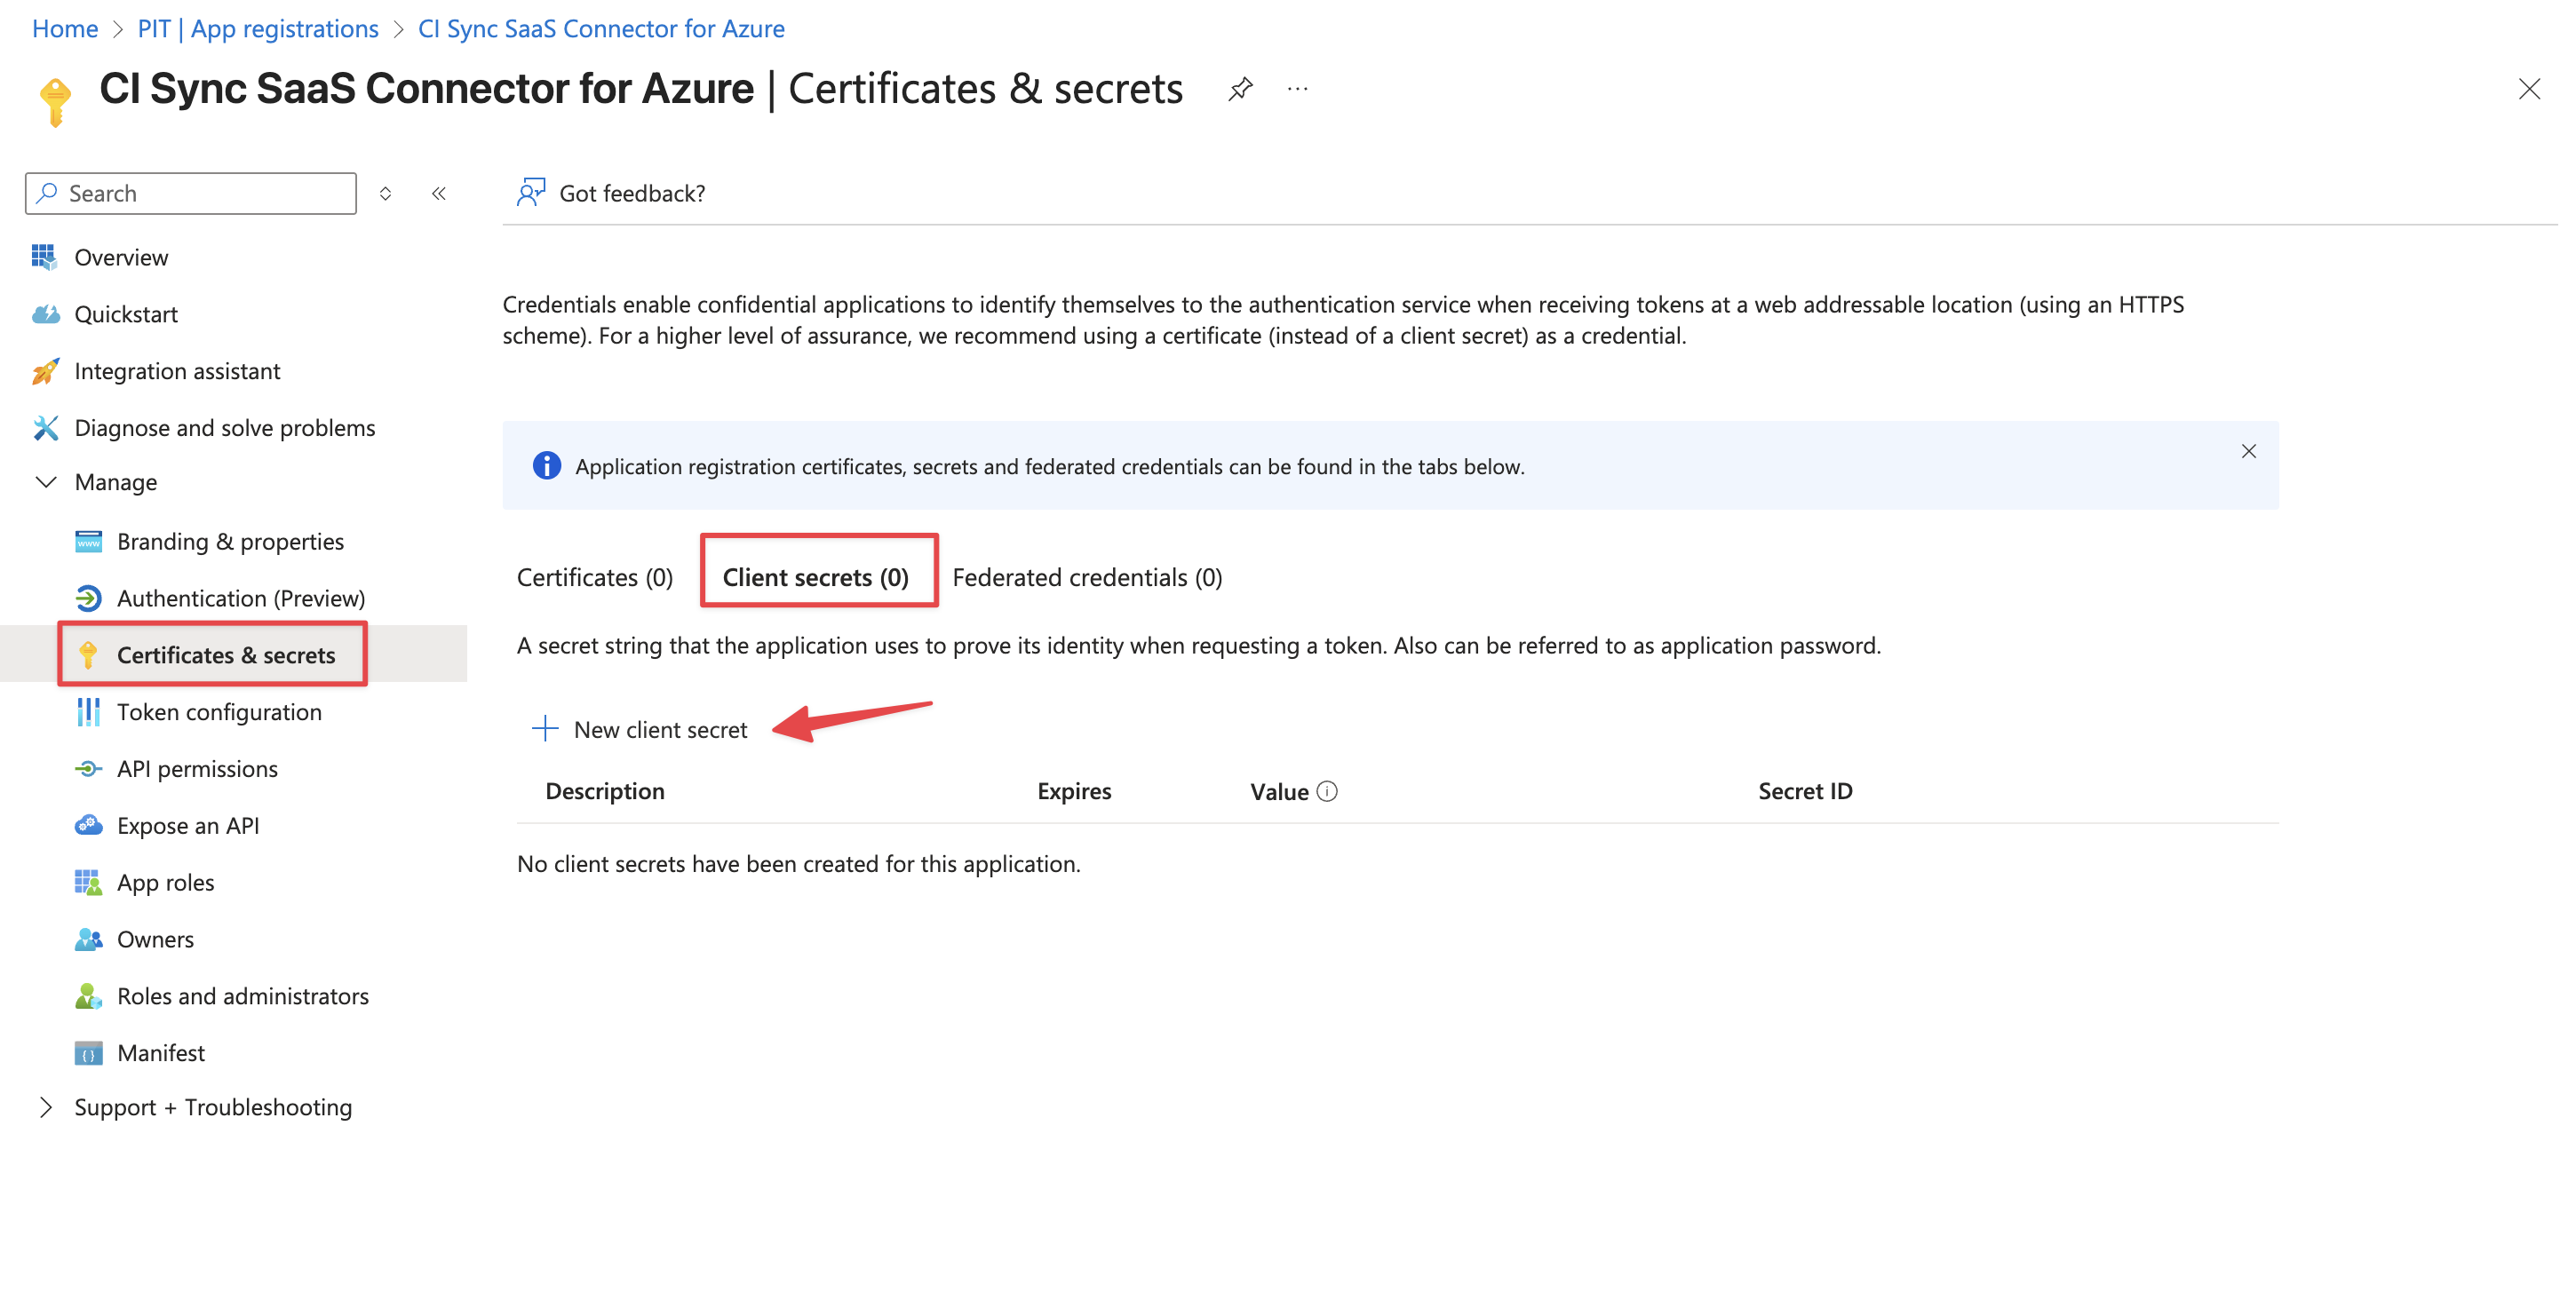The height and width of the screenshot is (1316, 2576).
Task: Click the Quickstart cloud icon
Action: pyautogui.click(x=45, y=314)
